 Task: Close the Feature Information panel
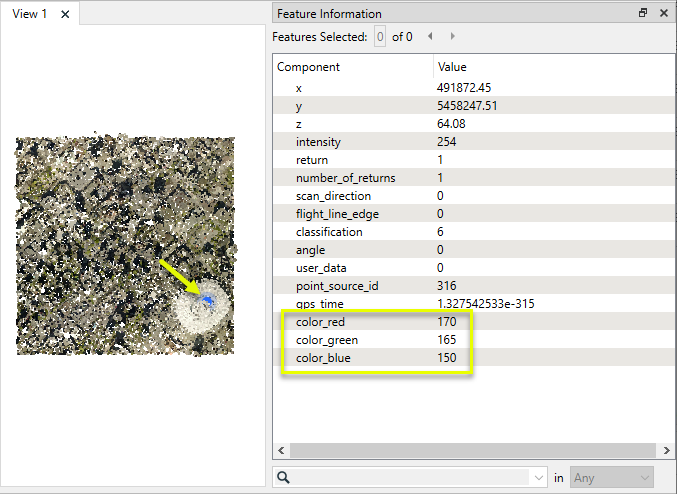(x=663, y=14)
